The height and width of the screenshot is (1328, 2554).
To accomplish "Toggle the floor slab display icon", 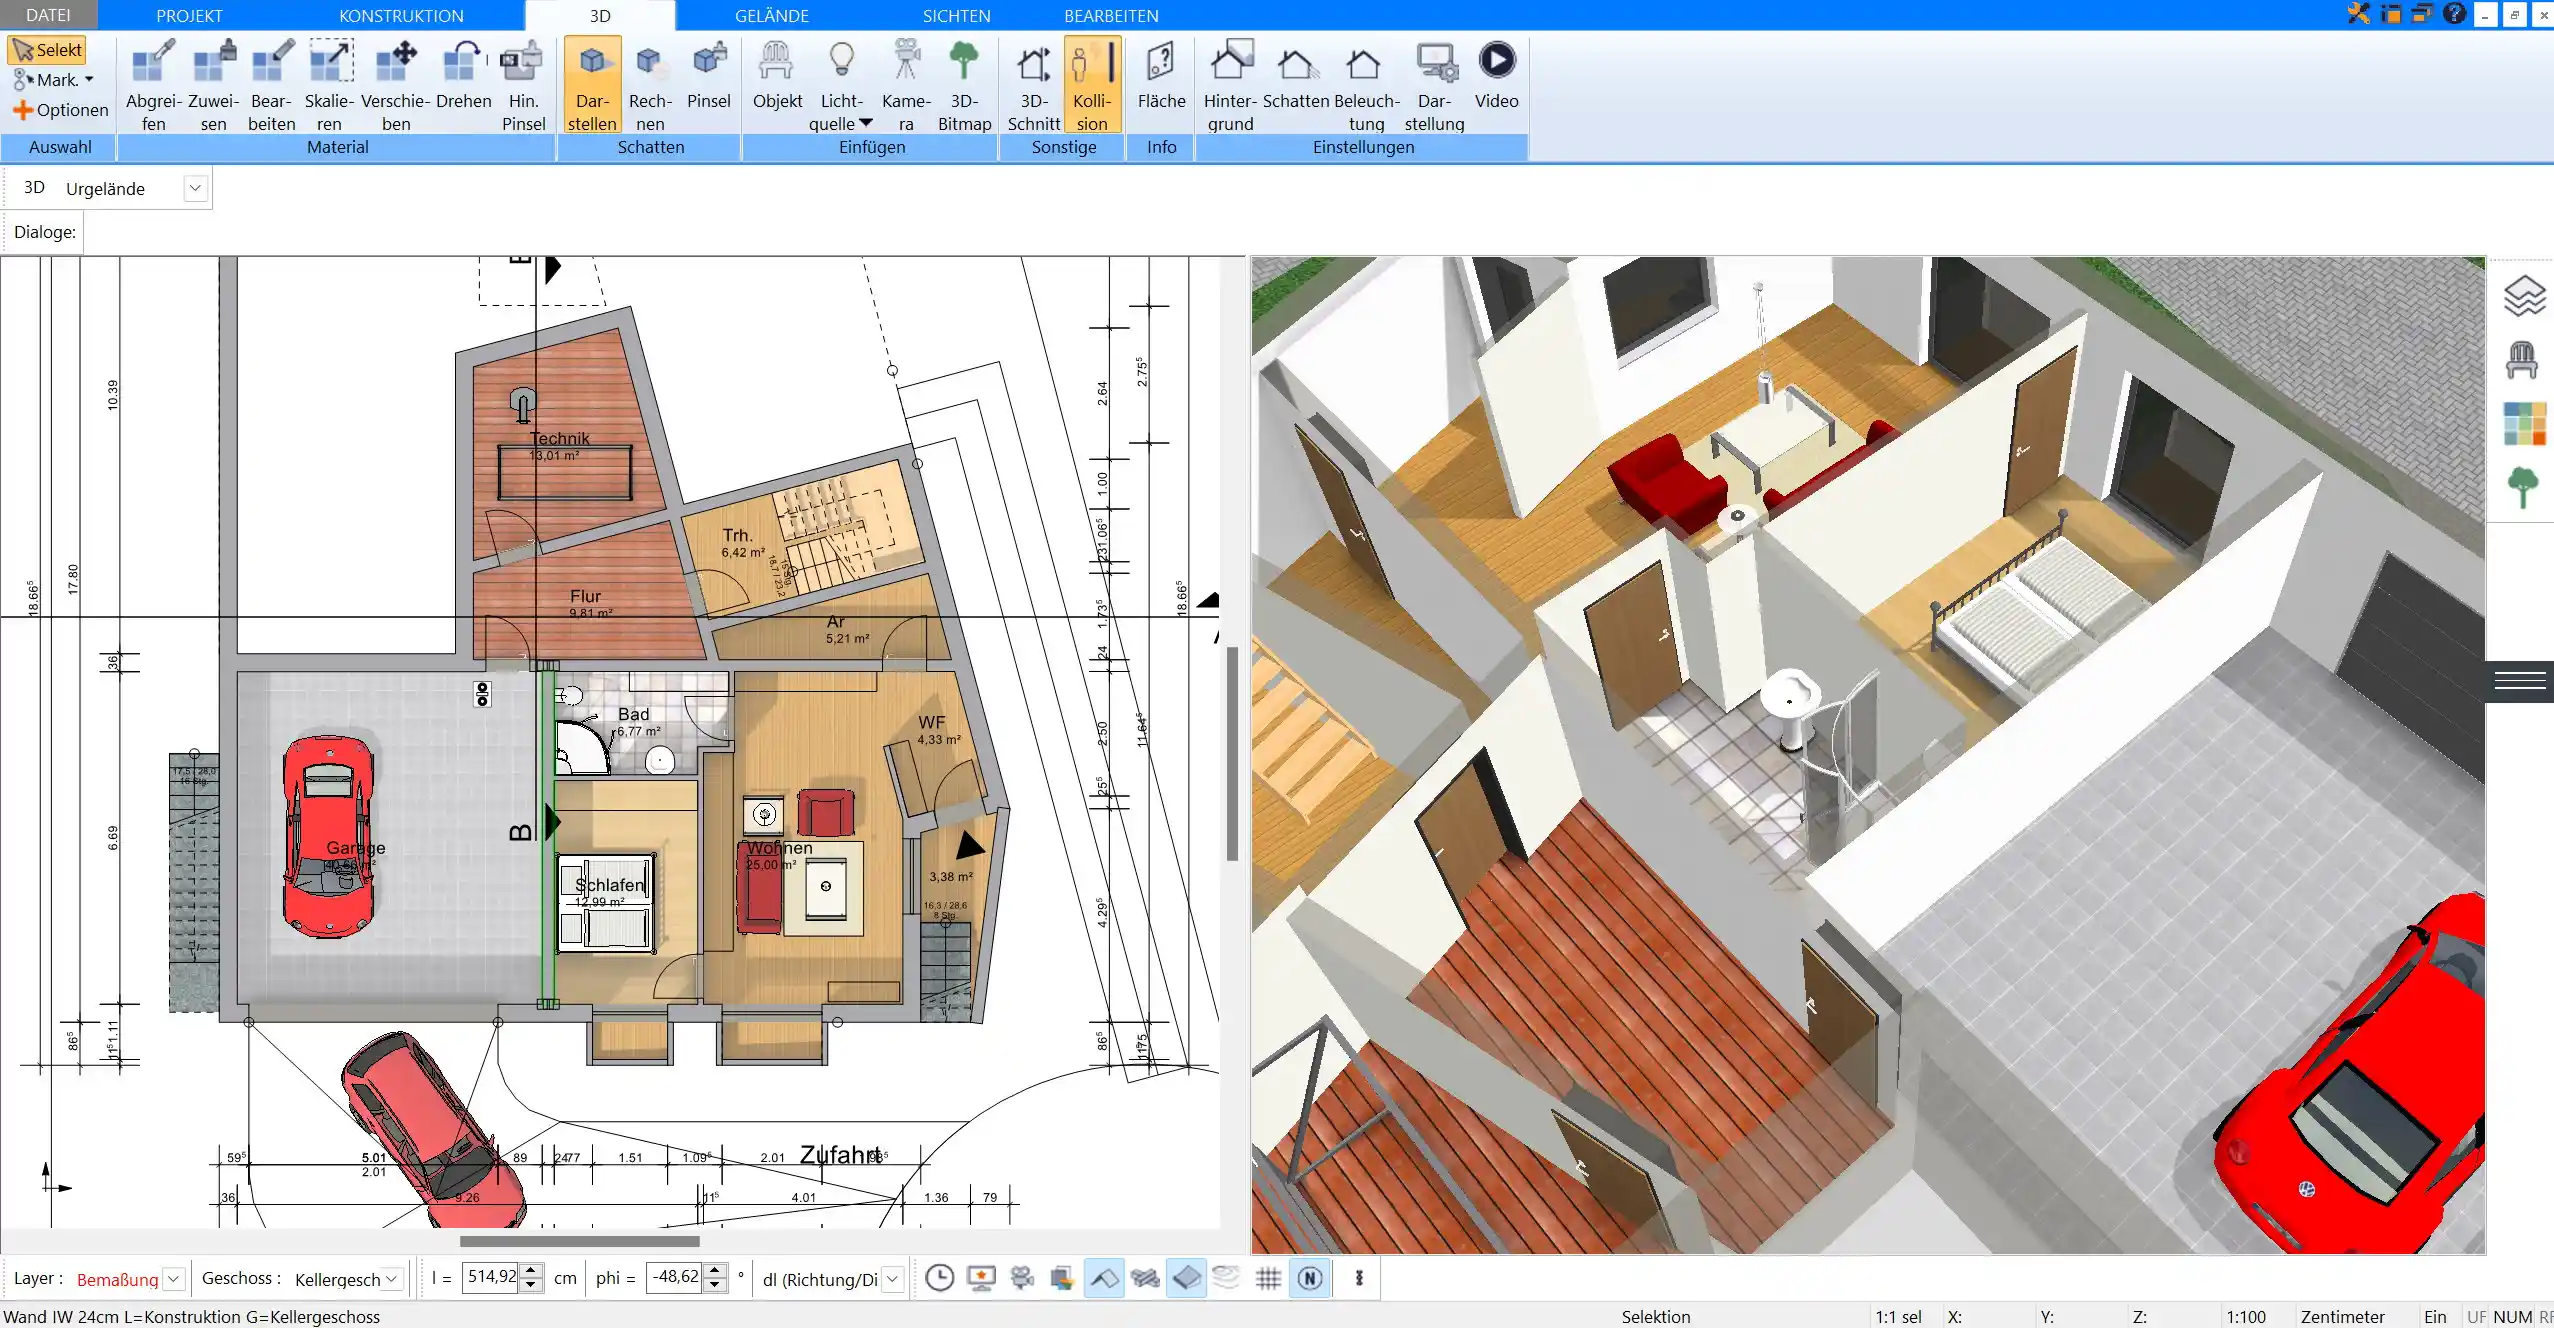I will (x=1186, y=1278).
